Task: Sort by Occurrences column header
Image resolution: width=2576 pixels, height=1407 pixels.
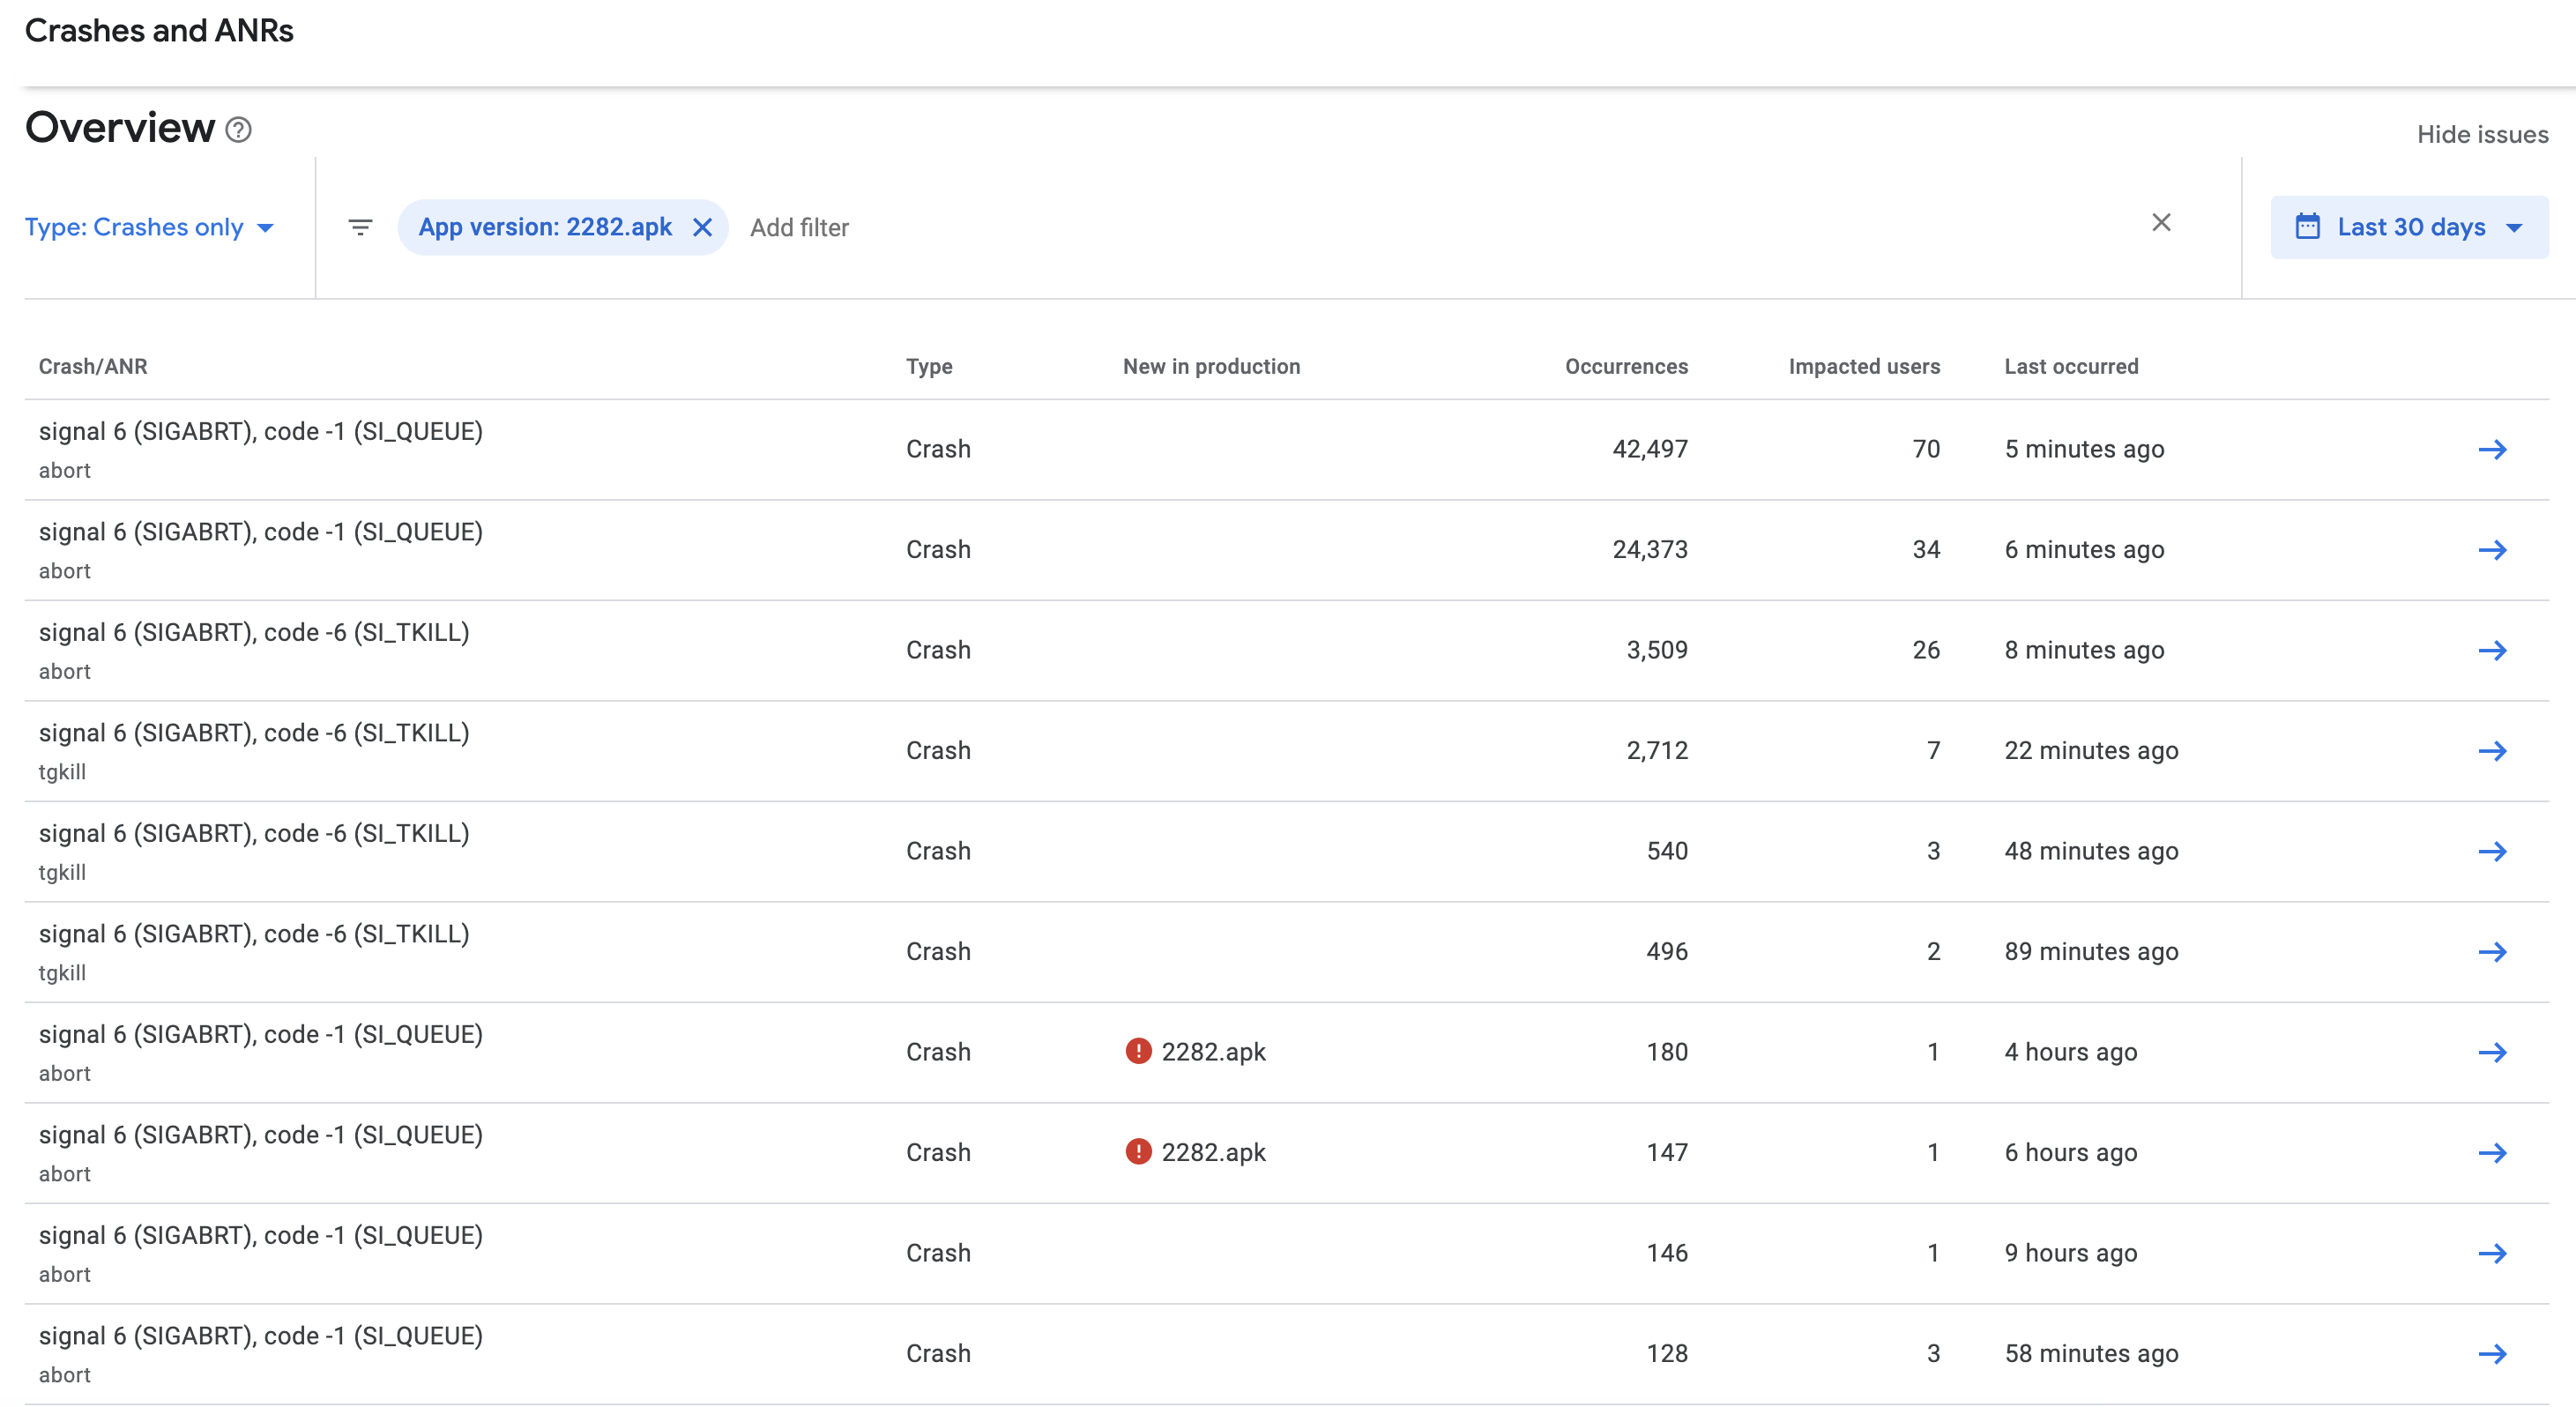Action: click(x=1626, y=367)
